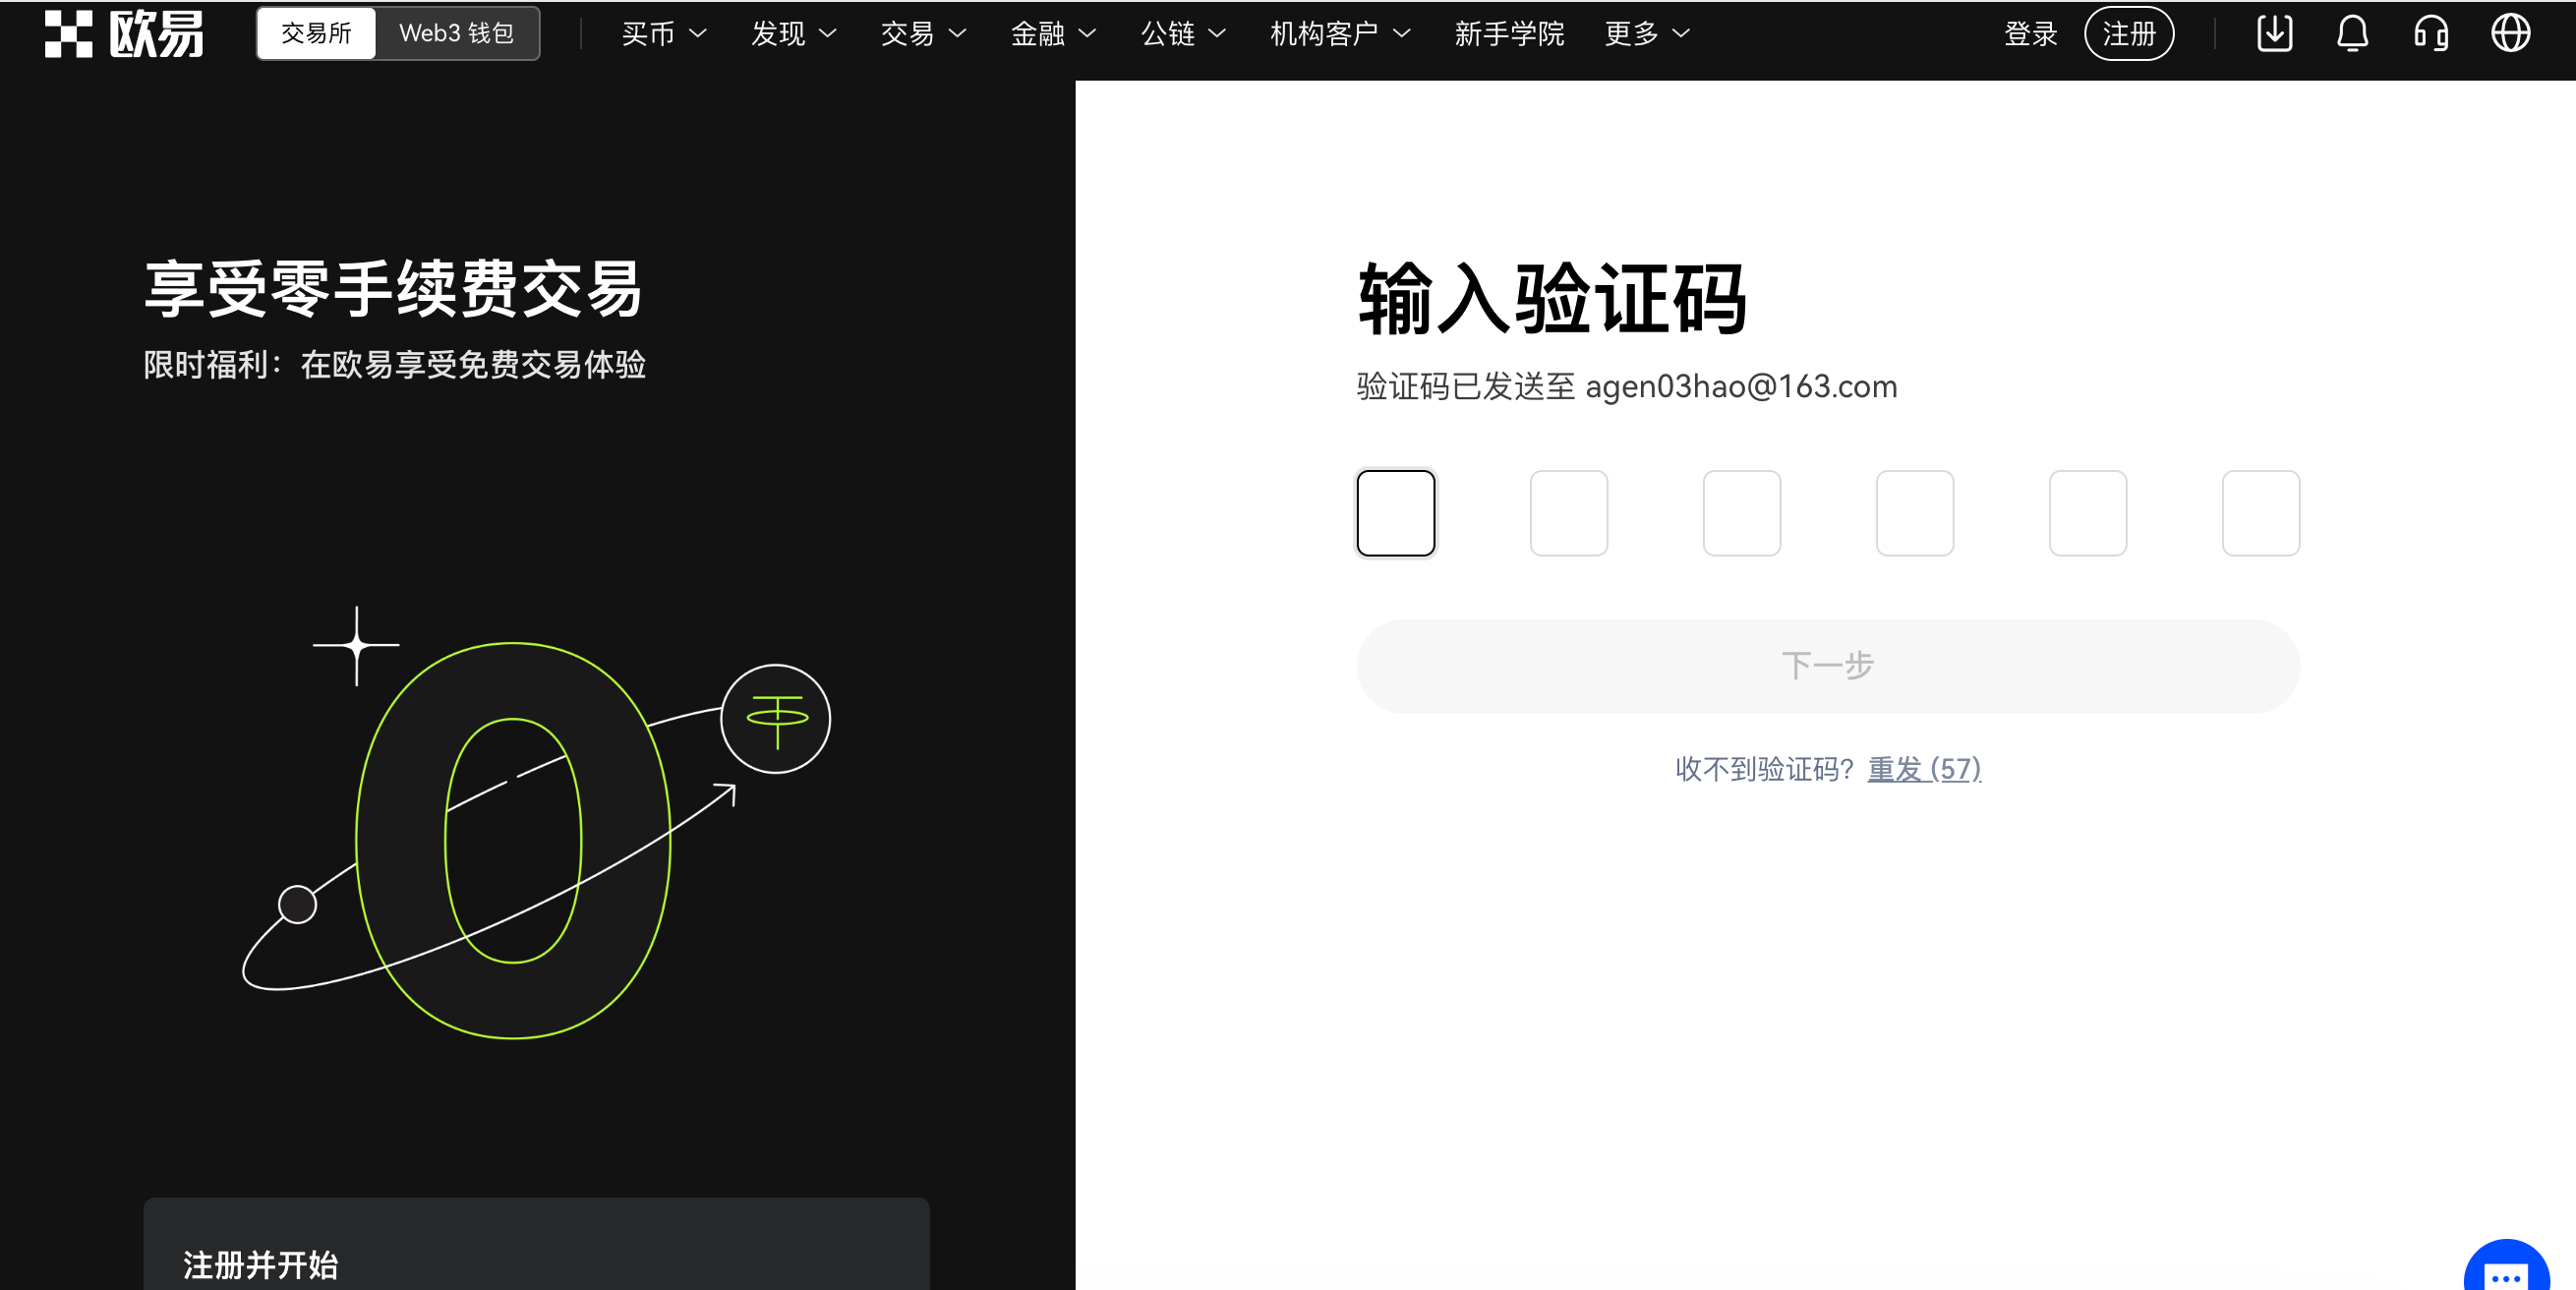Expand the 更多 menu

point(1645,33)
